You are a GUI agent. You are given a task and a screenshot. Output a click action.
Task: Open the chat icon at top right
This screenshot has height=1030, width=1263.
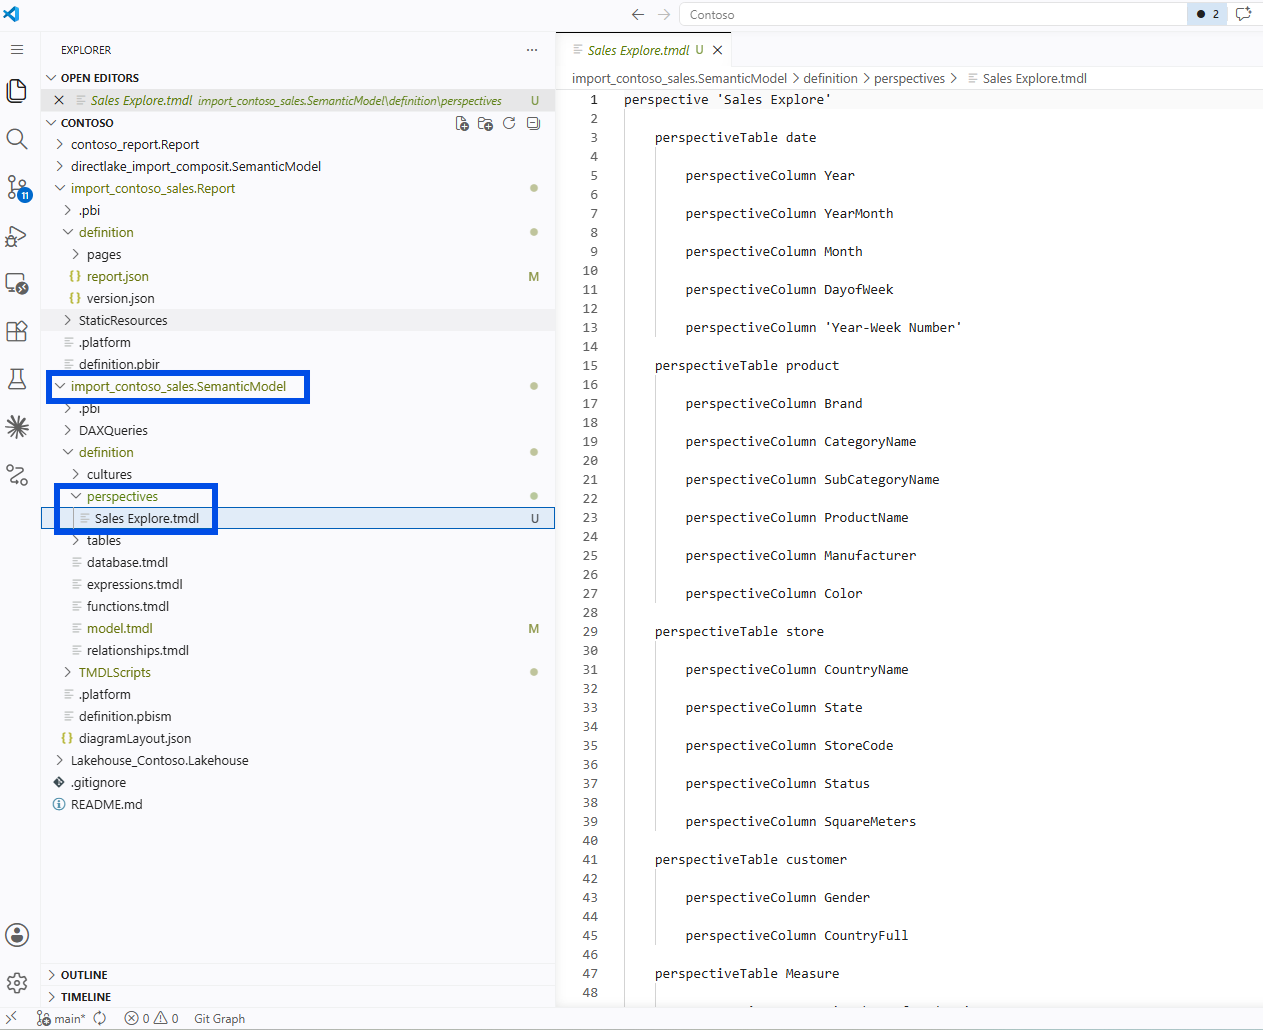coord(1243,14)
